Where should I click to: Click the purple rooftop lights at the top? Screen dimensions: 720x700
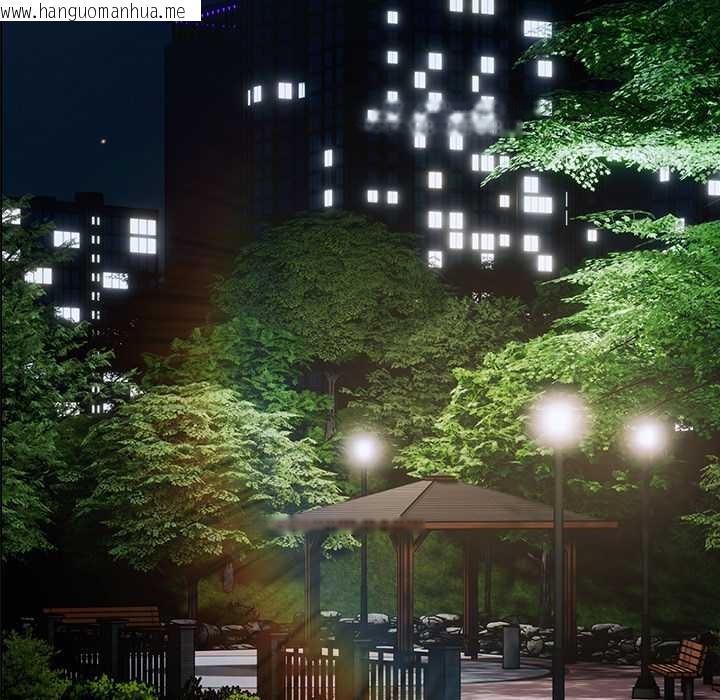(x=220, y=12)
